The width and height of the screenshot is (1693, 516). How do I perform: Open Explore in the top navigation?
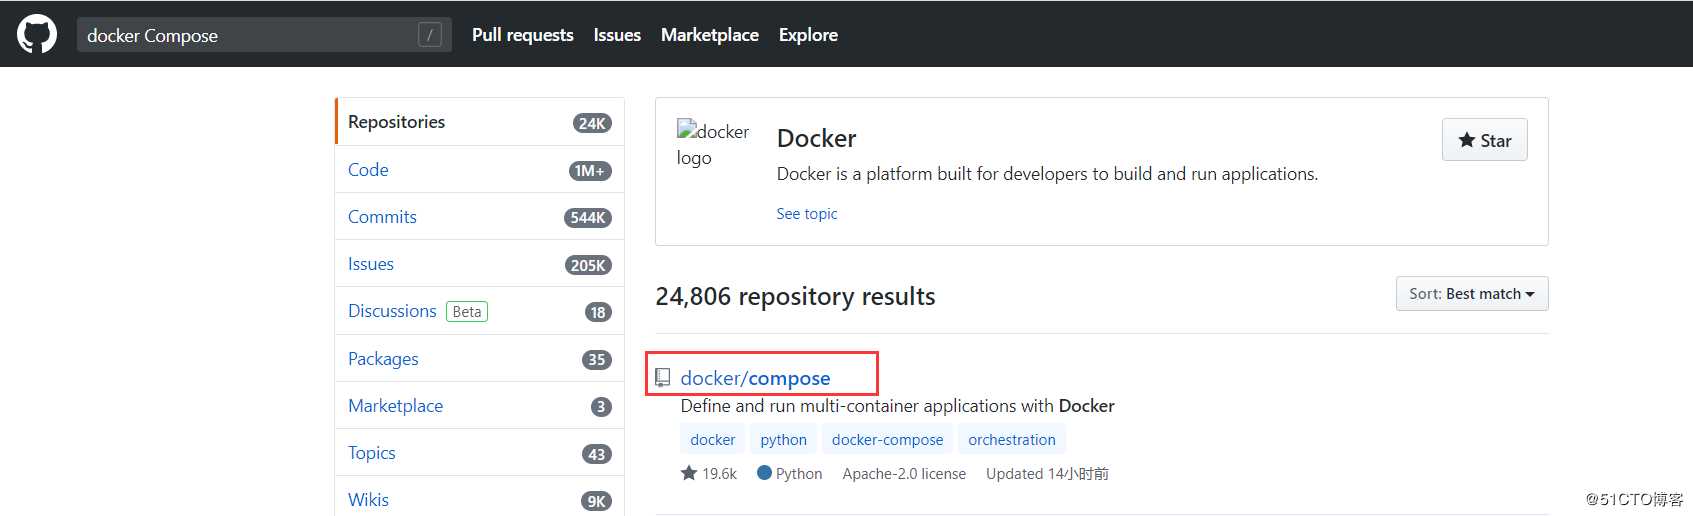pyautogui.click(x=808, y=35)
